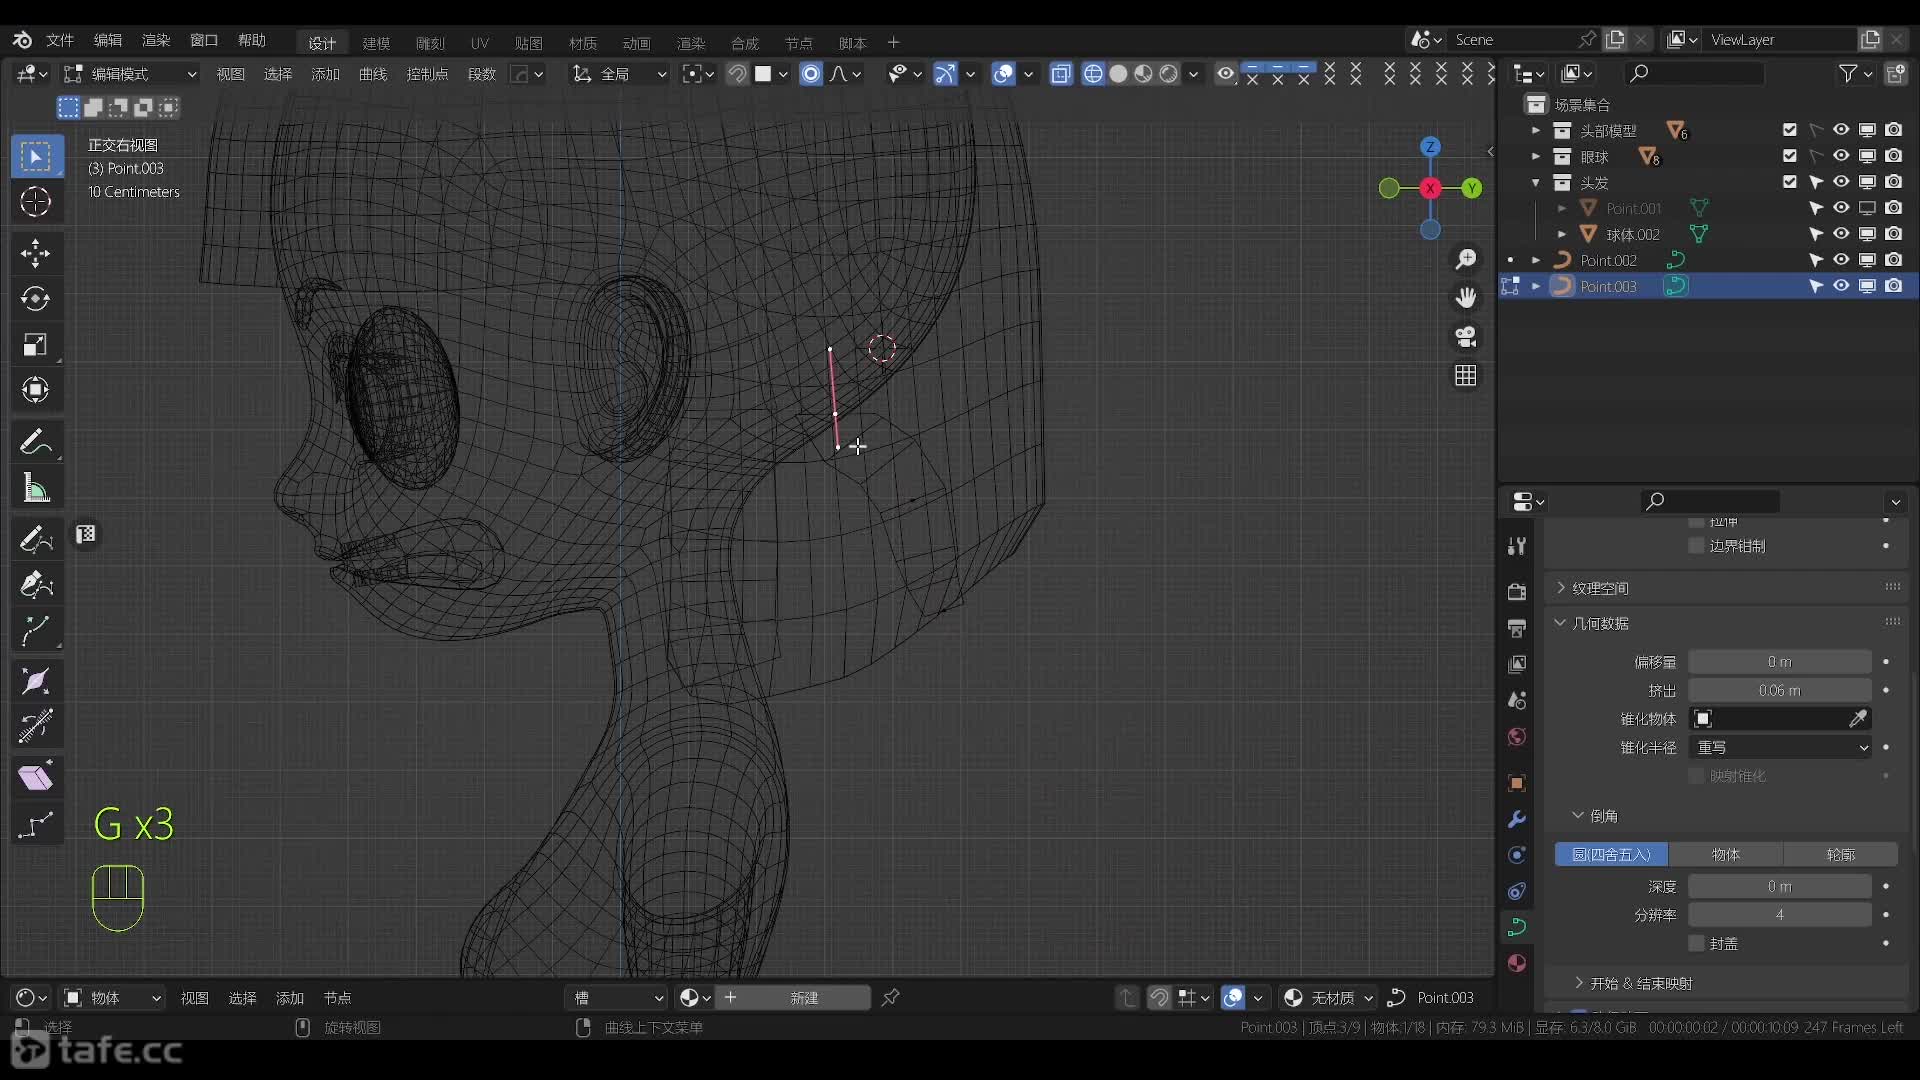Collapse the 几何数据 panel

1600,623
